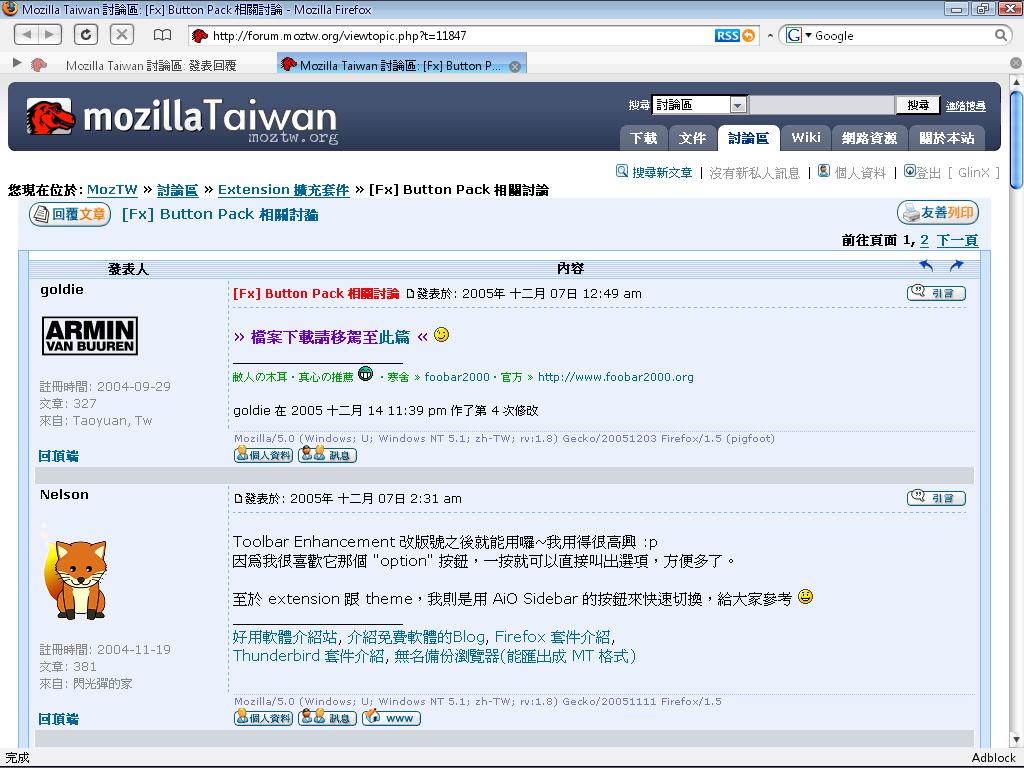Viewport: 1024px width, 768px height.
Task: Open the 好用軟體介紹站 signature link
Action: point(285,637)
